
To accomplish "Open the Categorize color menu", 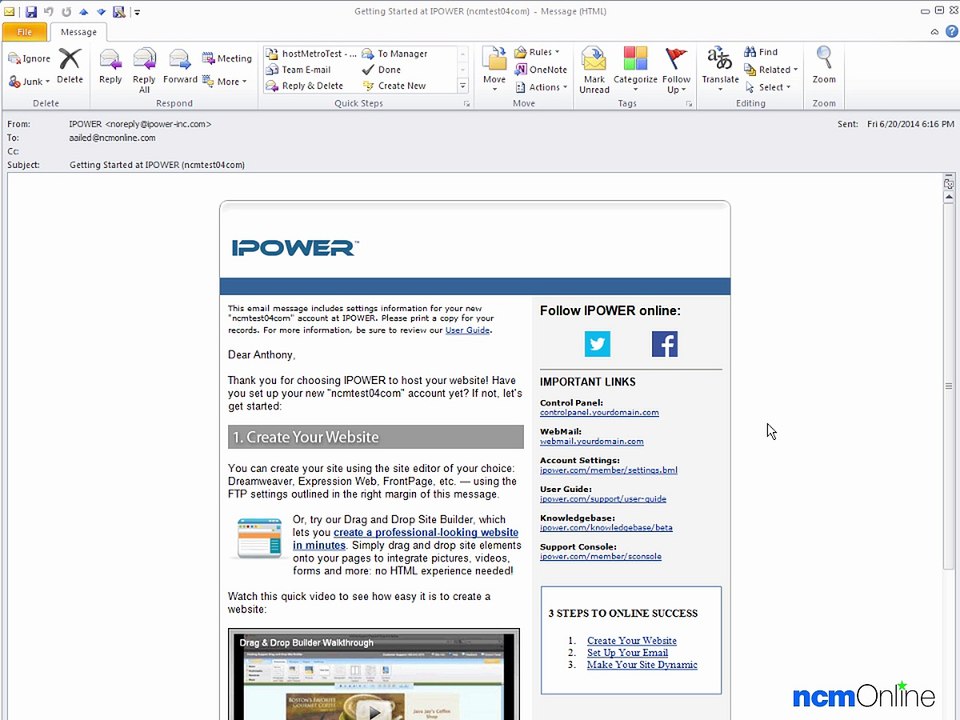I will coord(635,70).
